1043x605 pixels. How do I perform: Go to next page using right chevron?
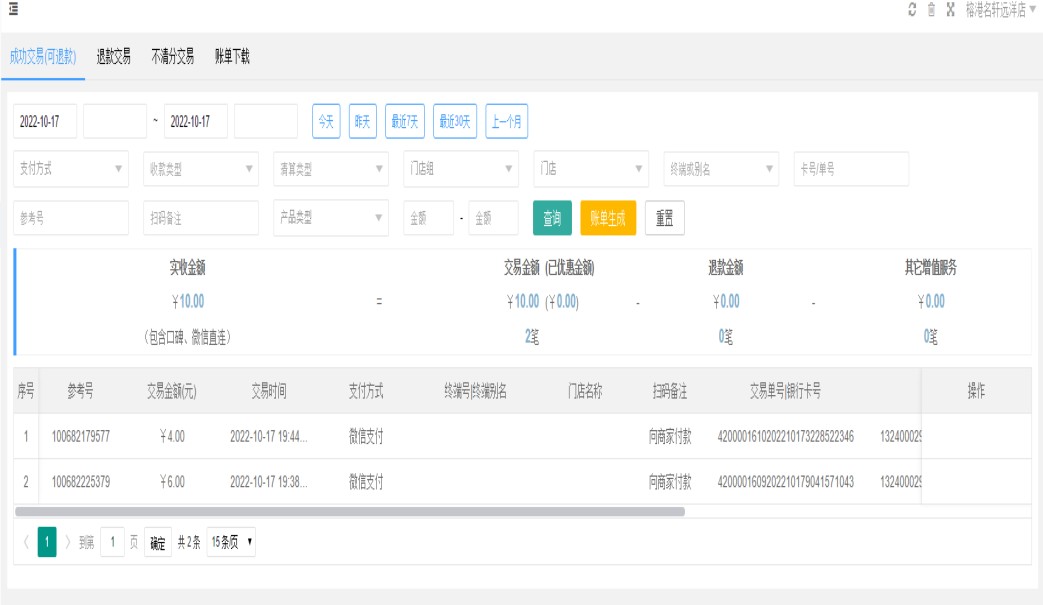point(68,543)
